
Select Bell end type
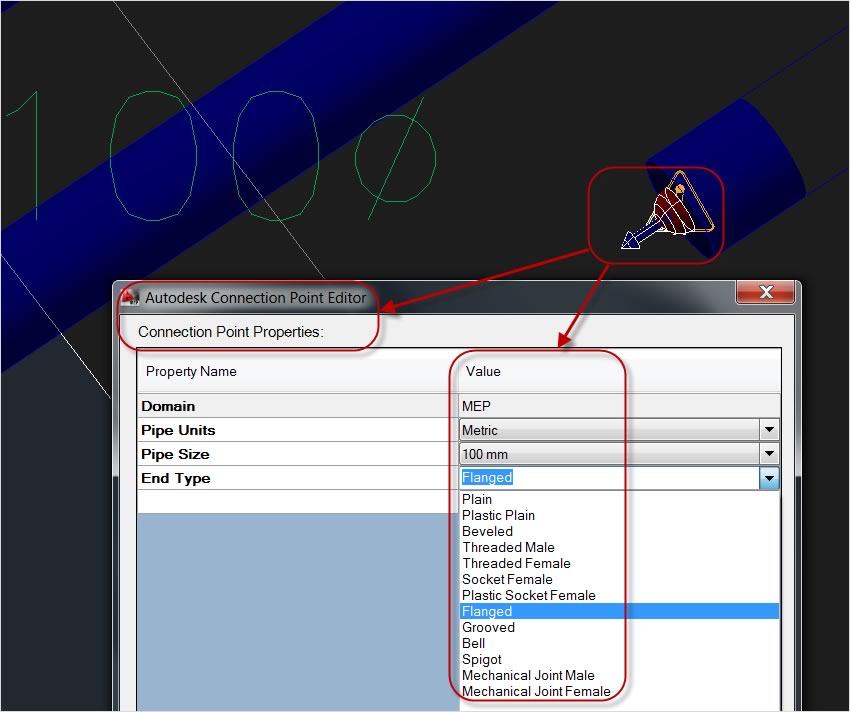474,643
